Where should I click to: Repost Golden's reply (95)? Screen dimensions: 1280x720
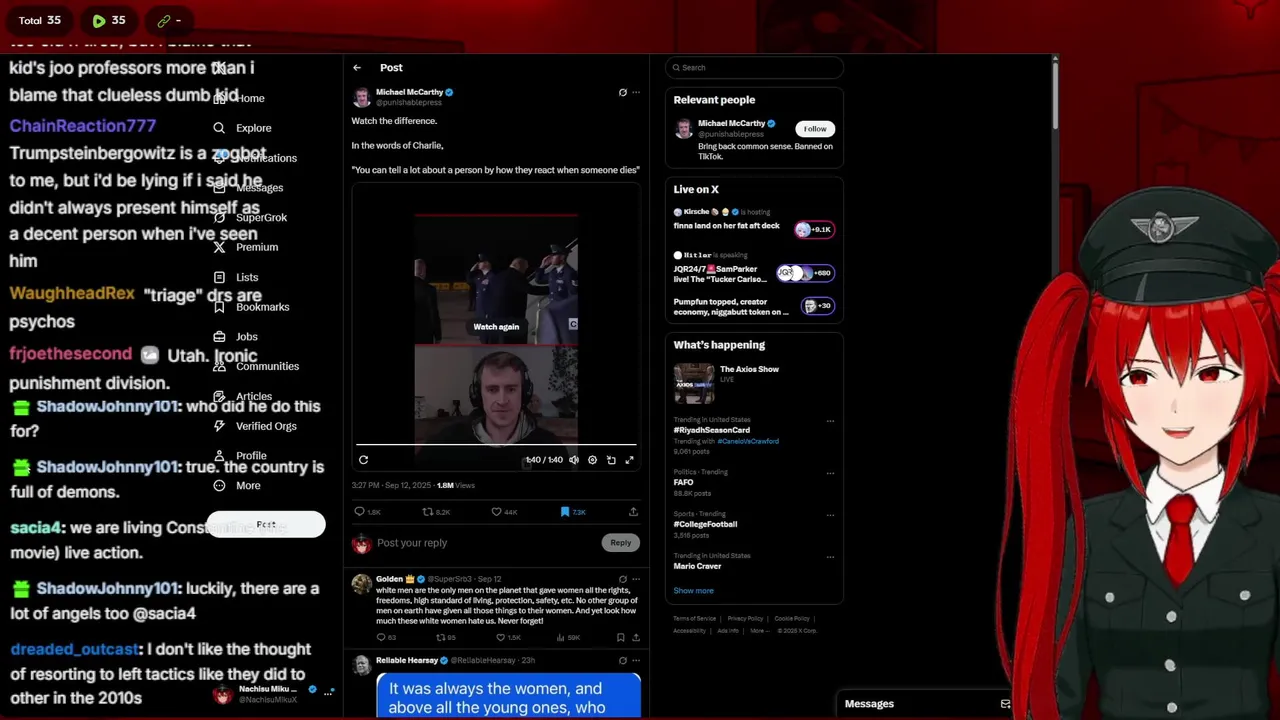(x=445, y=637)
